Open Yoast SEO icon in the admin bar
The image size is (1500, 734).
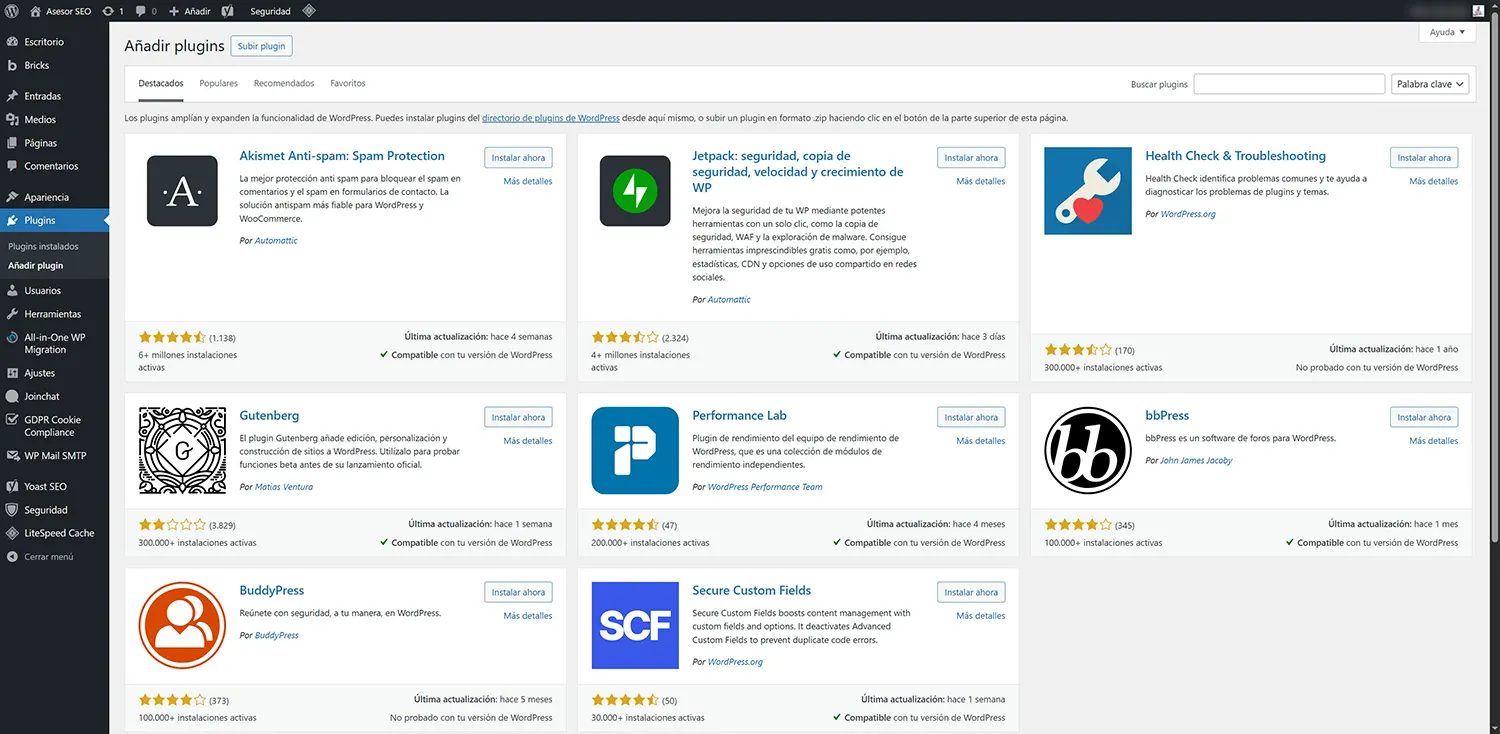[226, 10]
